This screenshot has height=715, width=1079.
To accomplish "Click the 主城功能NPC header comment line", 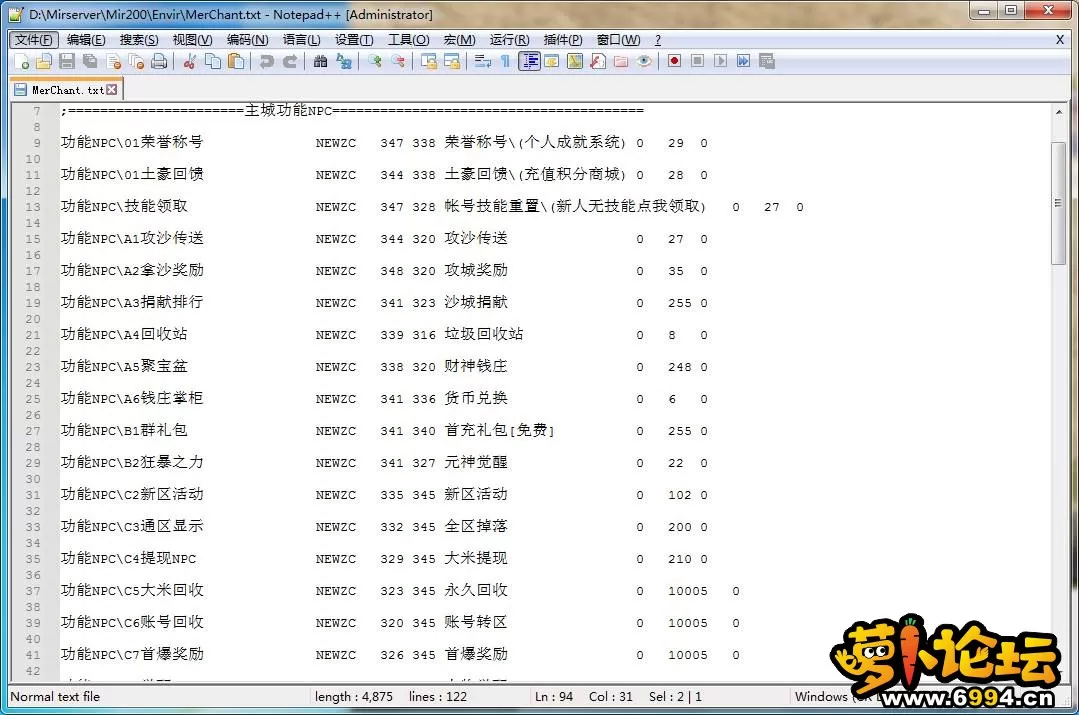I will coord(352,110).
